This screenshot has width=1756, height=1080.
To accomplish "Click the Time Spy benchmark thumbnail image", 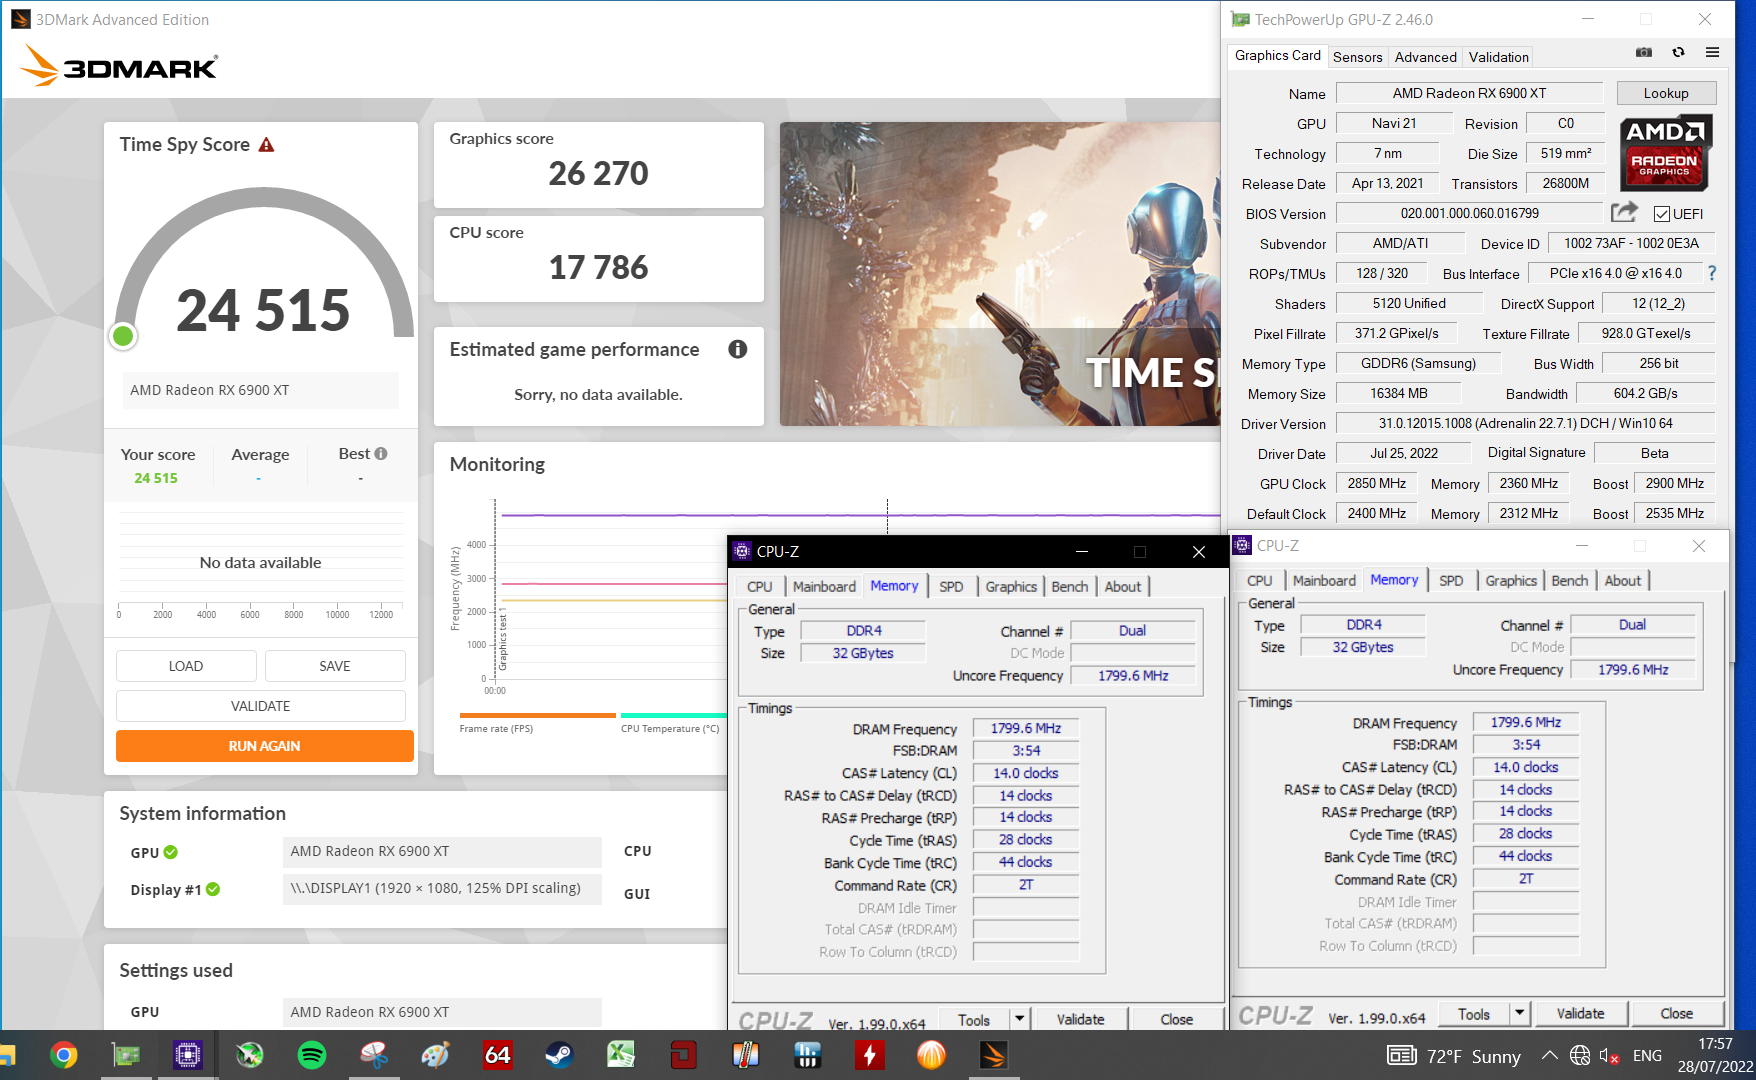I will 999,274.
